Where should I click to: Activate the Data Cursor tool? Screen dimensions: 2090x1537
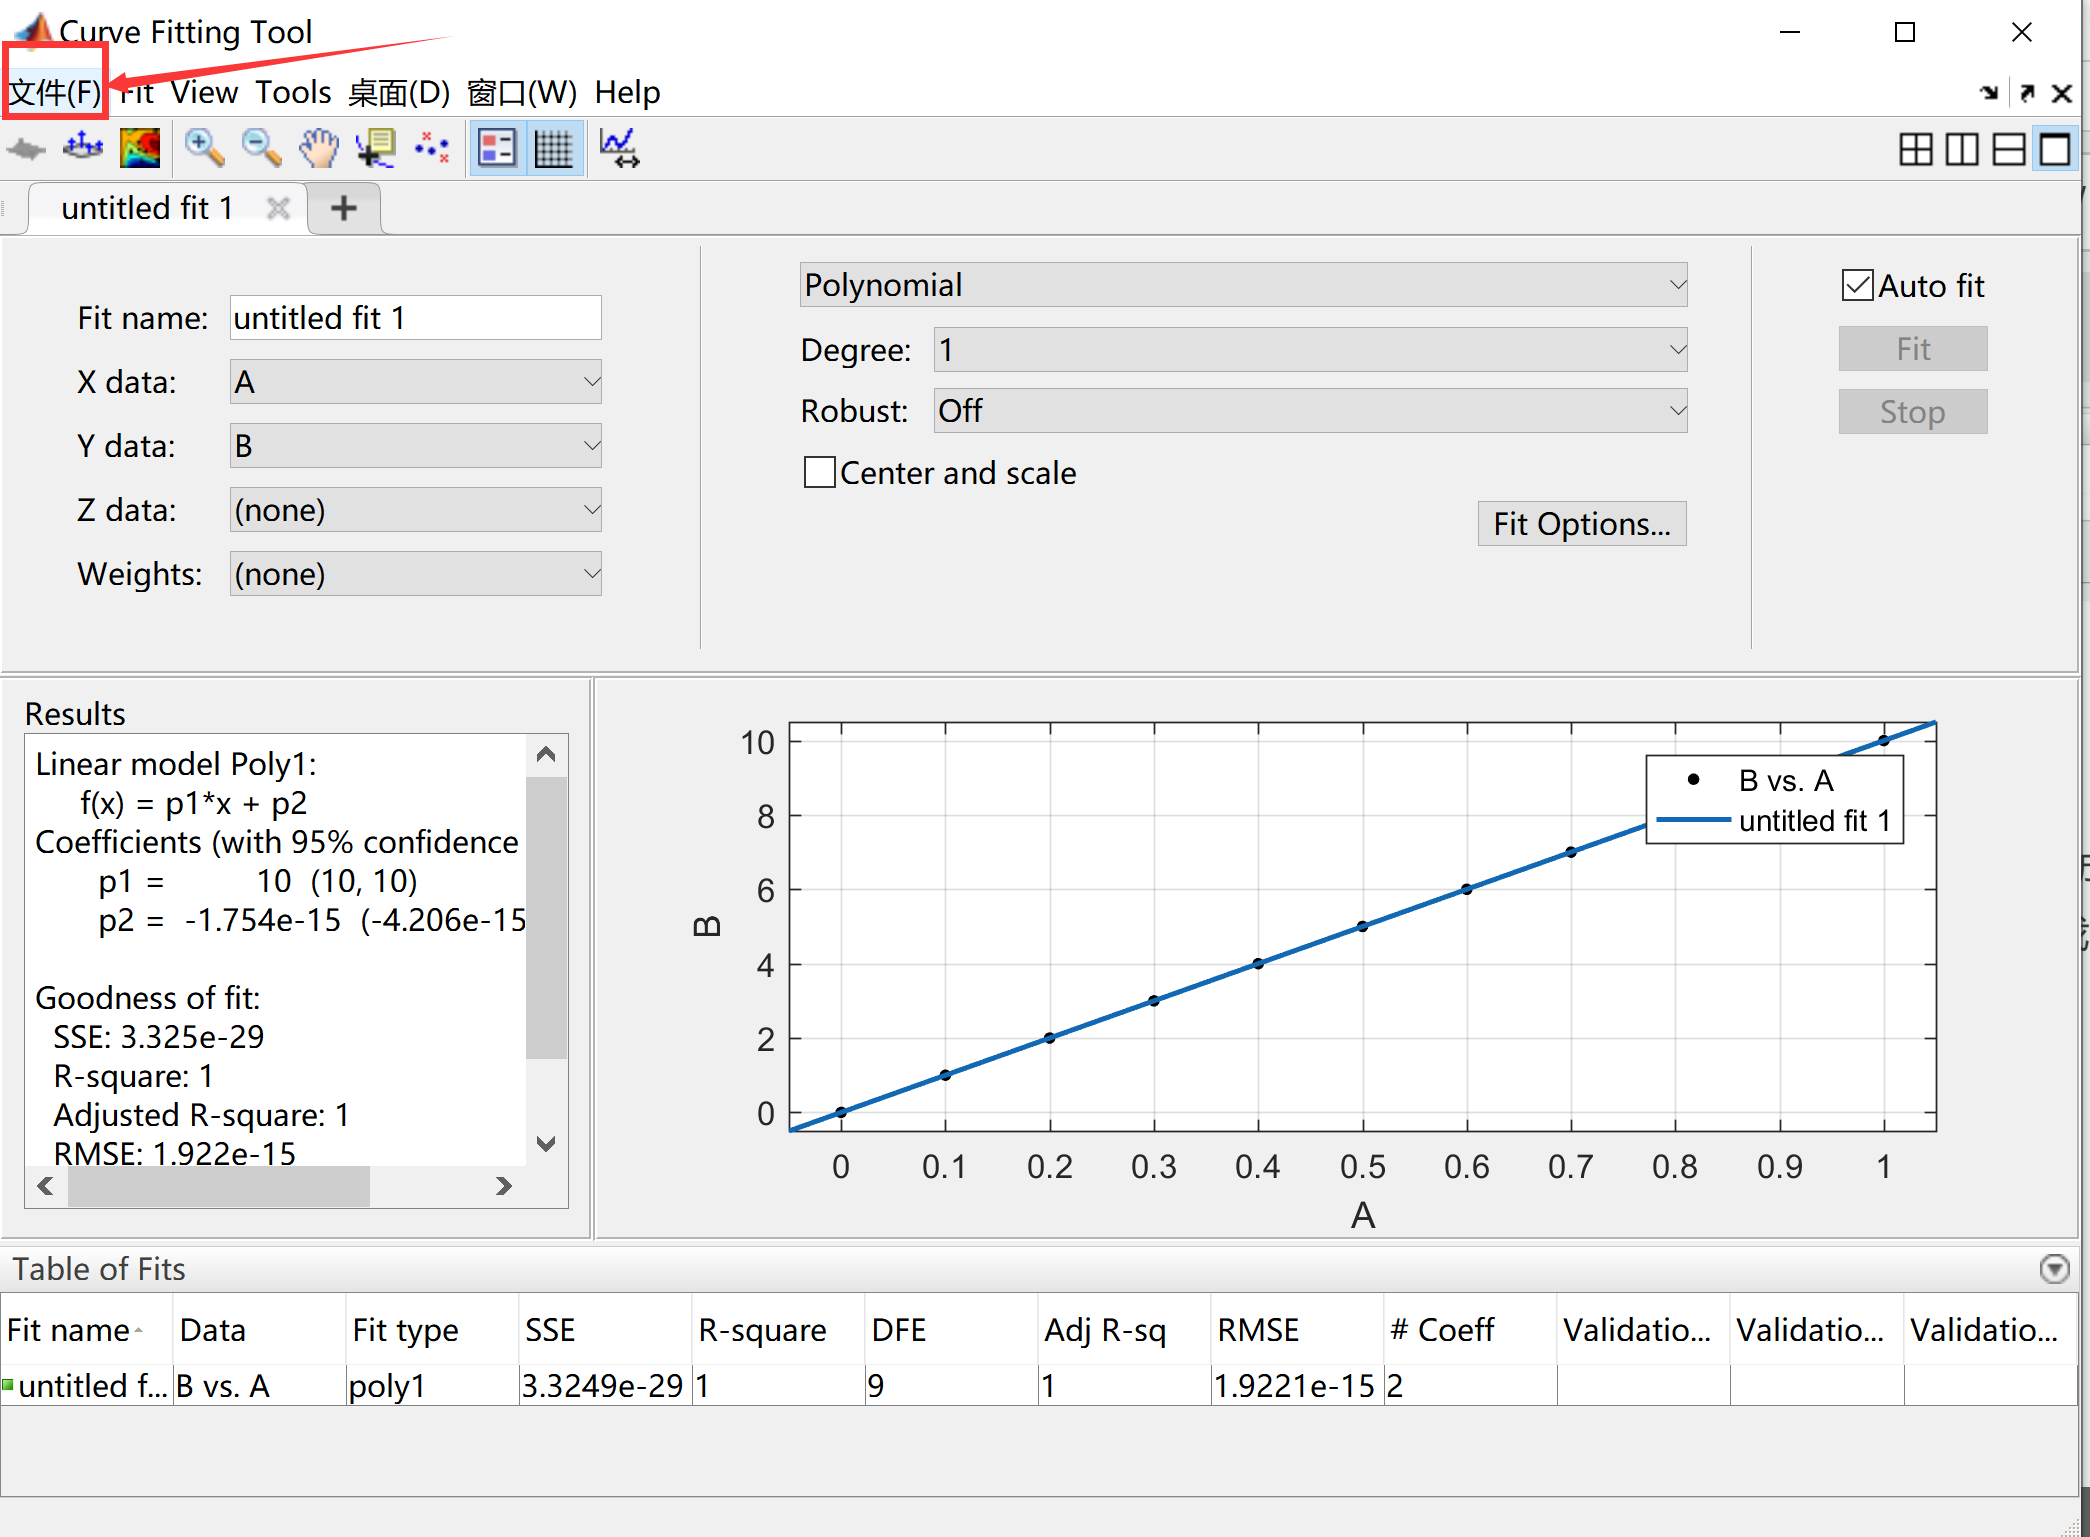[375, 148]
